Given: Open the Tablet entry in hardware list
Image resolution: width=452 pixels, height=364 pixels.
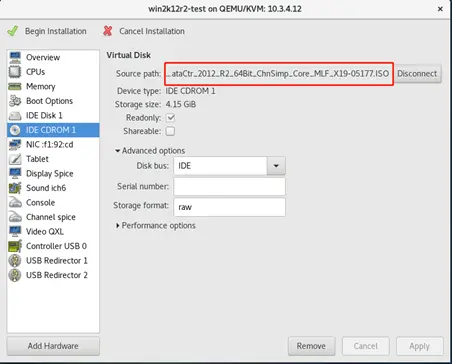Looking at the screenshot, I should tap(53, 159).
